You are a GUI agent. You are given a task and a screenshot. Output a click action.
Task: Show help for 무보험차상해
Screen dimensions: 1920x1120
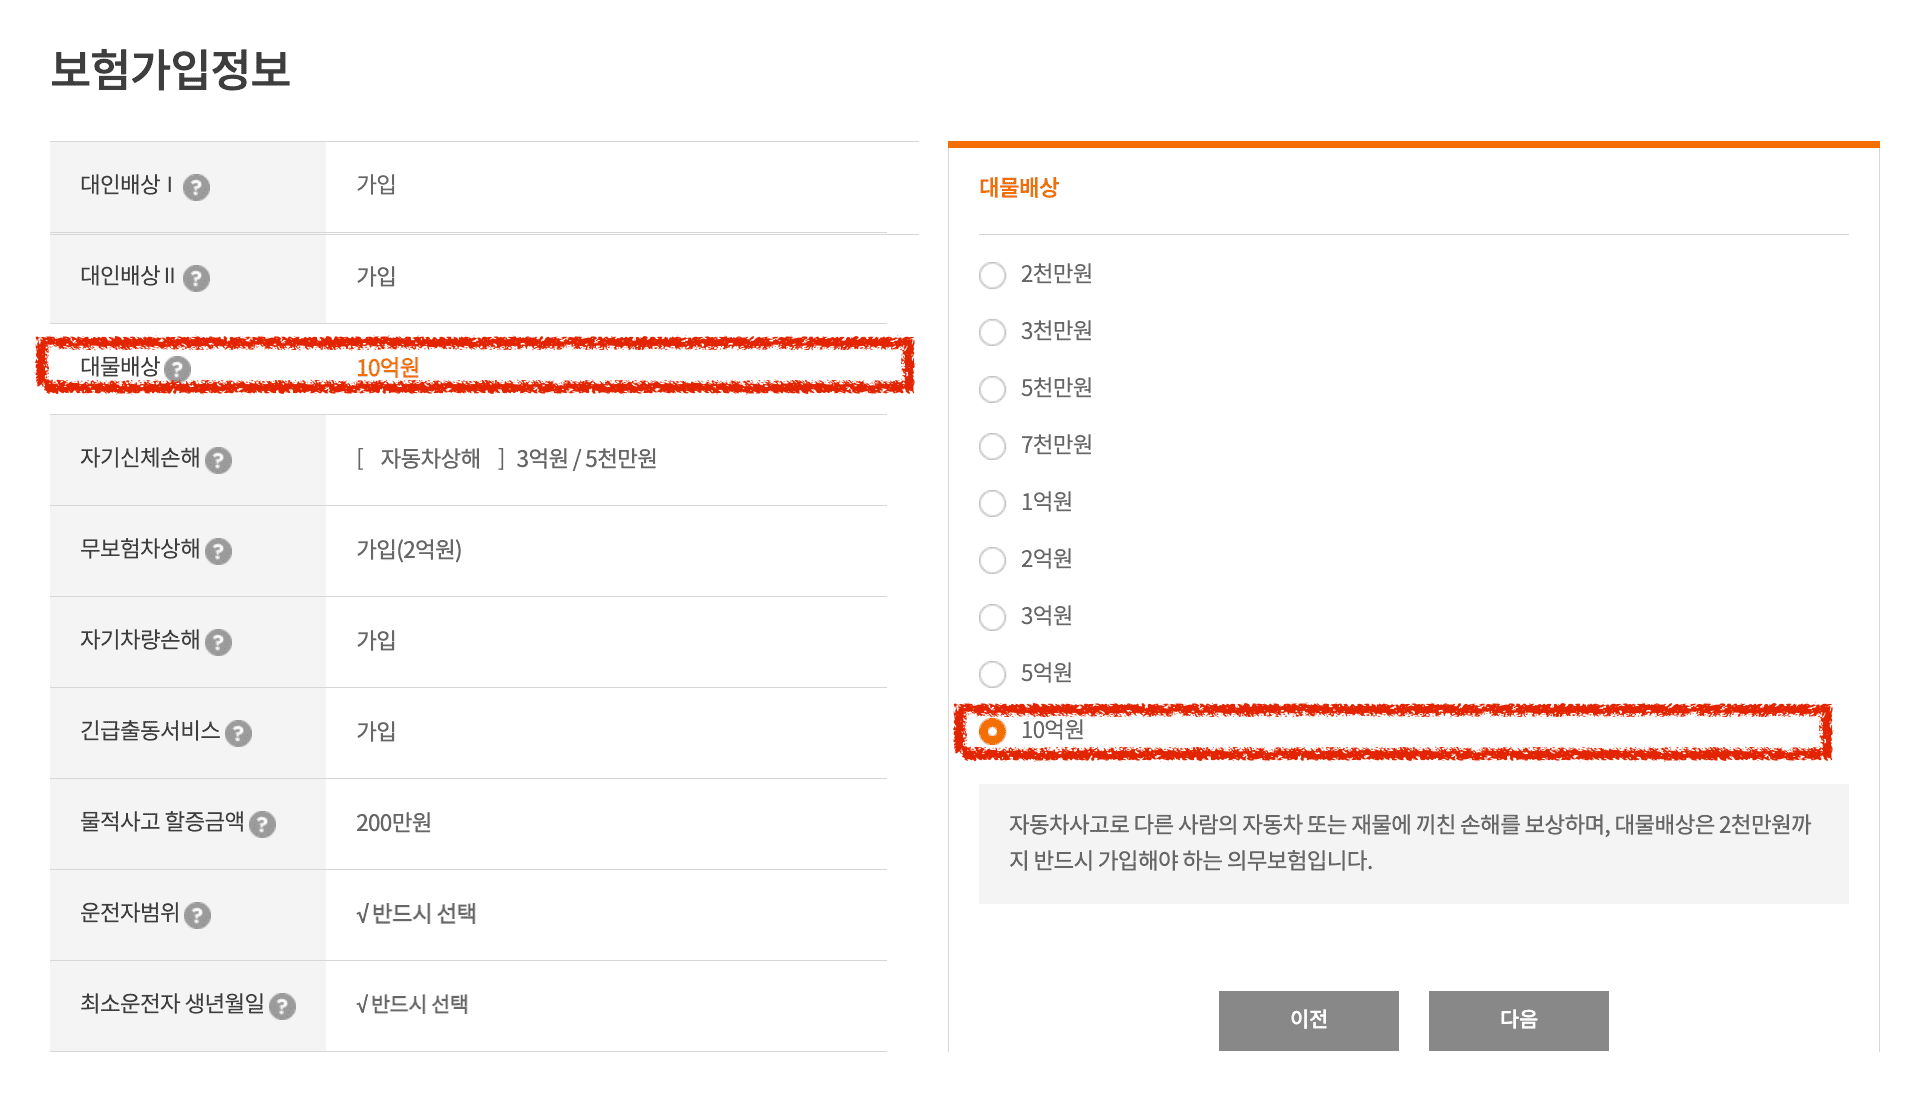218,551
